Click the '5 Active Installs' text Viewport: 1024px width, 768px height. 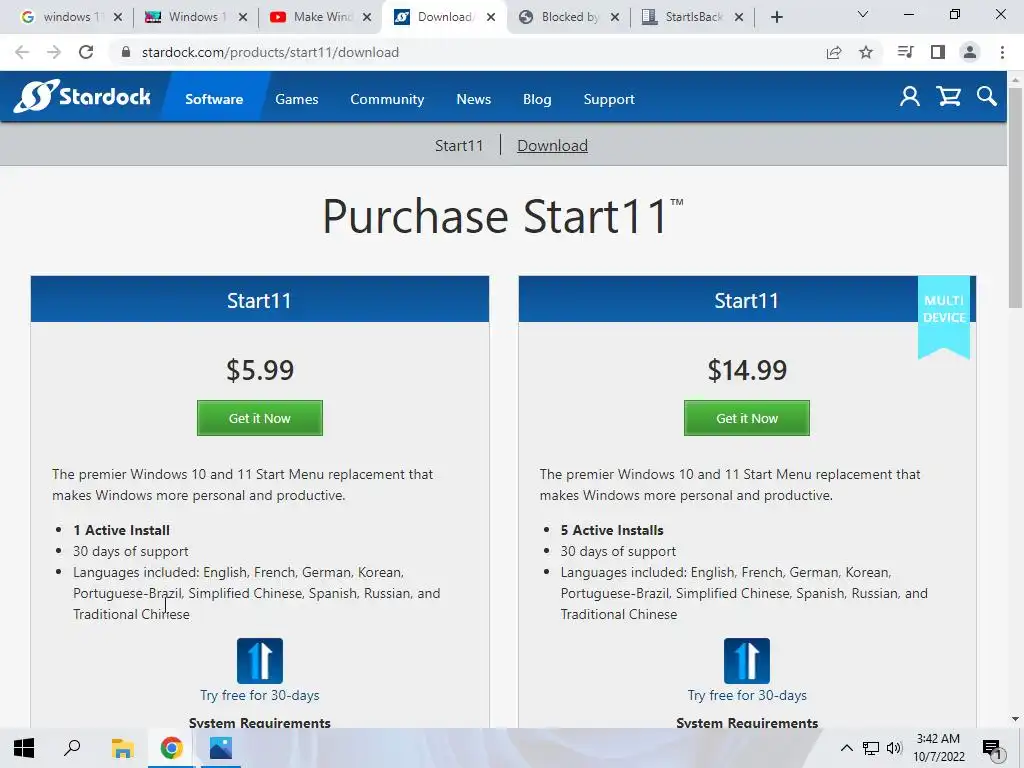[x=612, y=530]
